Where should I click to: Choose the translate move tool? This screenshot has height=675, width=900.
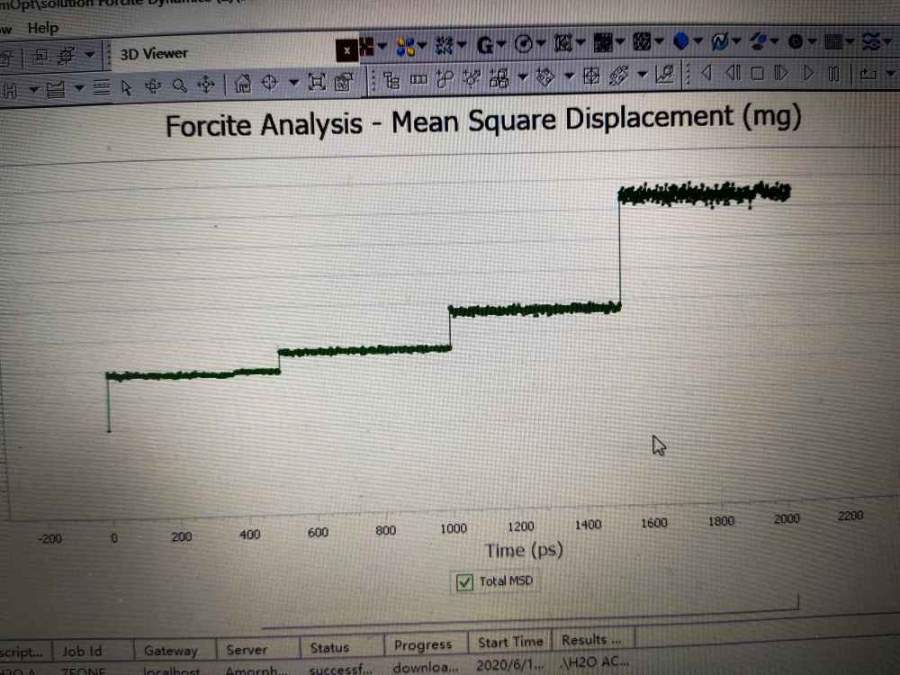[x=207, y=85]
